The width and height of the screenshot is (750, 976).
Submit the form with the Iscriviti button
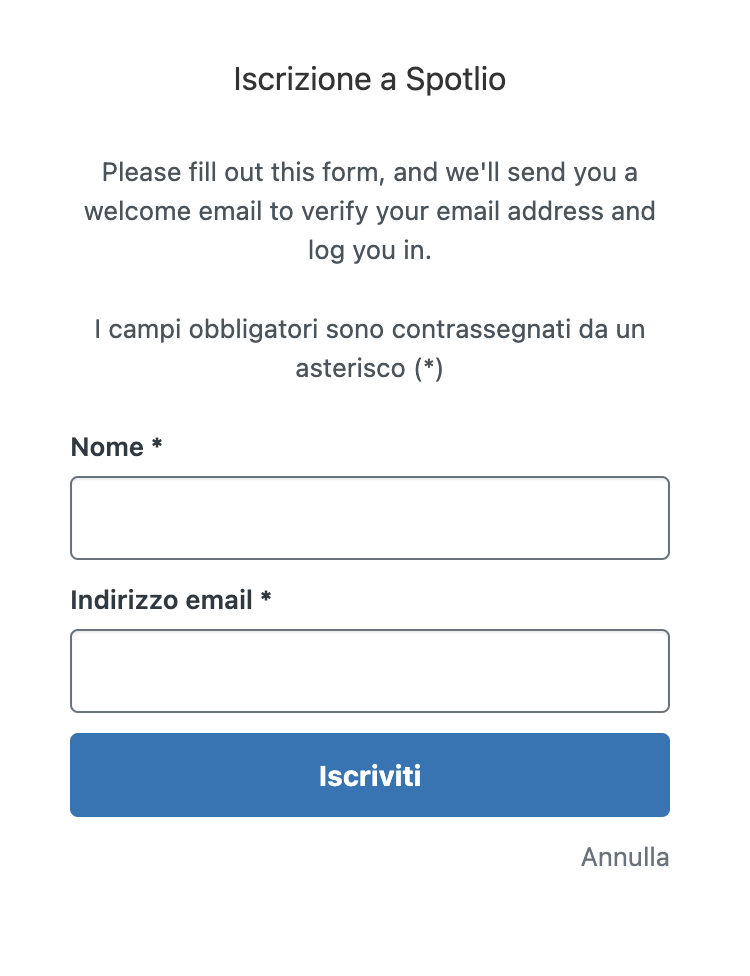click(x=370, y=775)
